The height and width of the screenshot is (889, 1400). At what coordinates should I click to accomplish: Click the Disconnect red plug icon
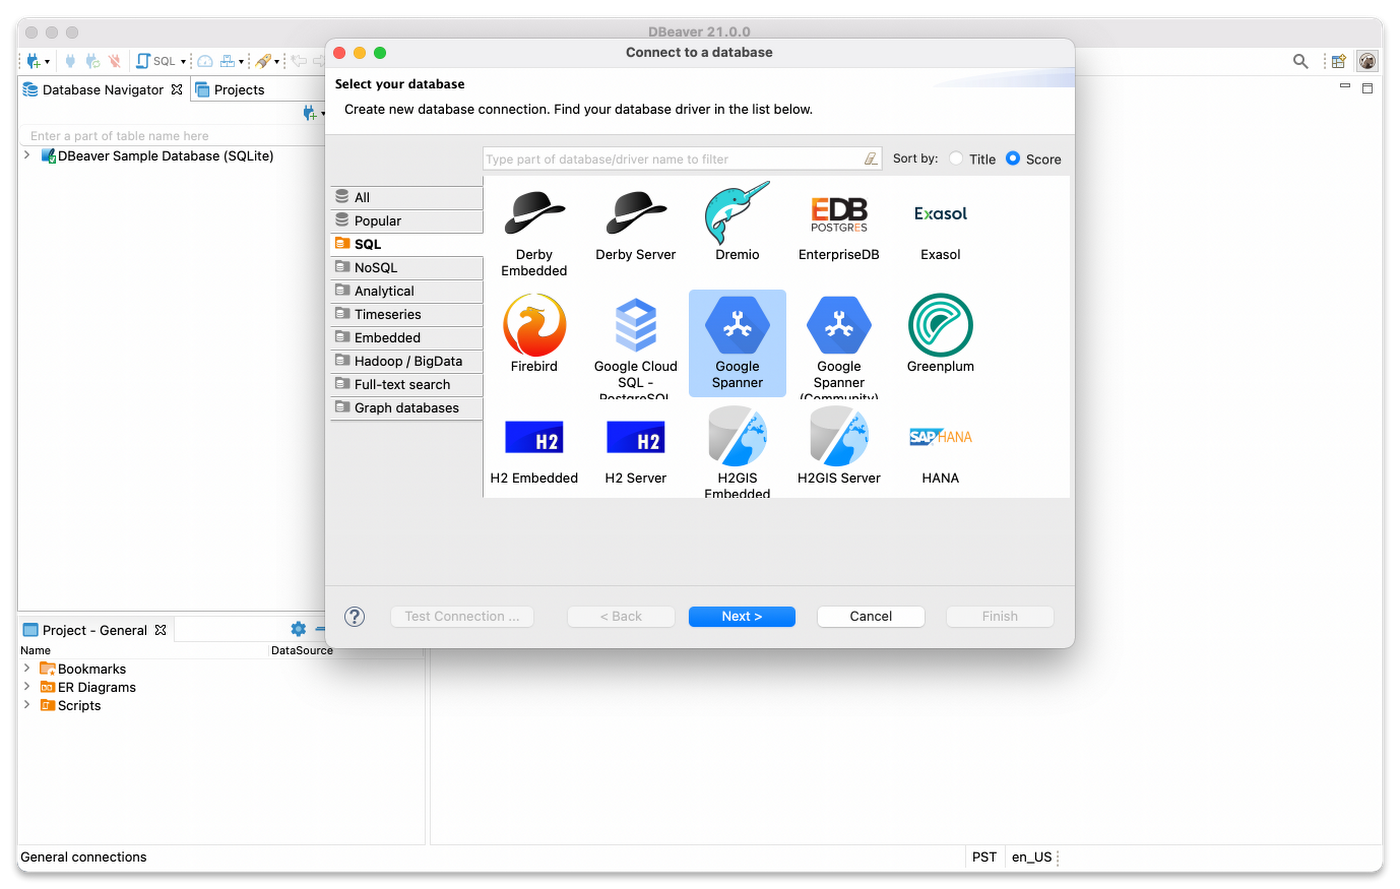point(114,61)
